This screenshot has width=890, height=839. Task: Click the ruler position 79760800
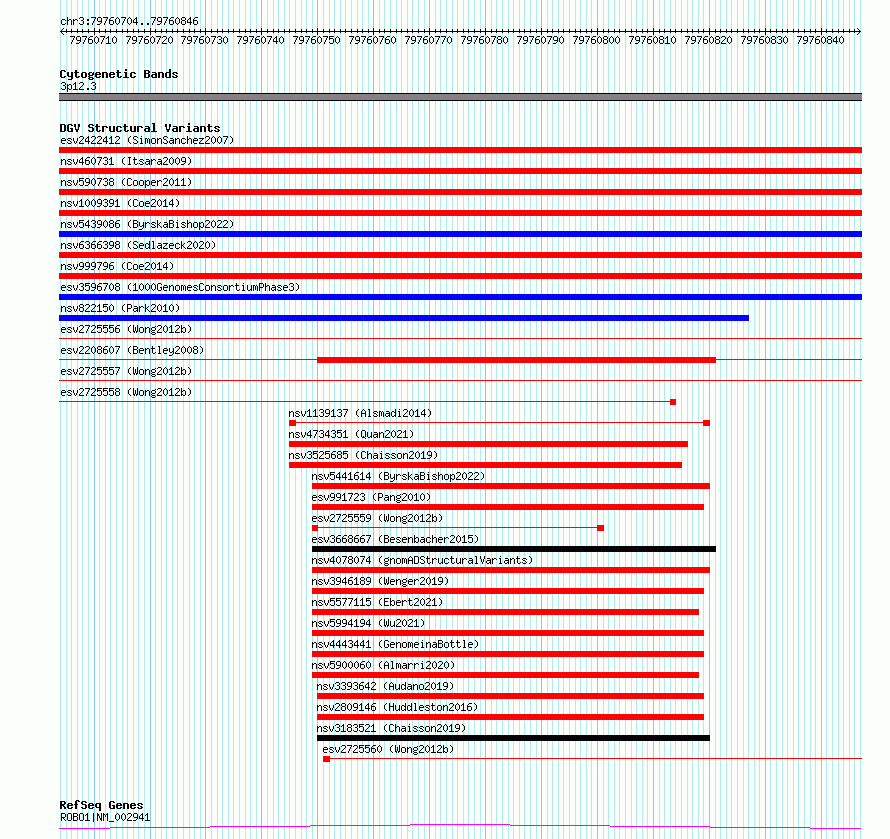596,40
